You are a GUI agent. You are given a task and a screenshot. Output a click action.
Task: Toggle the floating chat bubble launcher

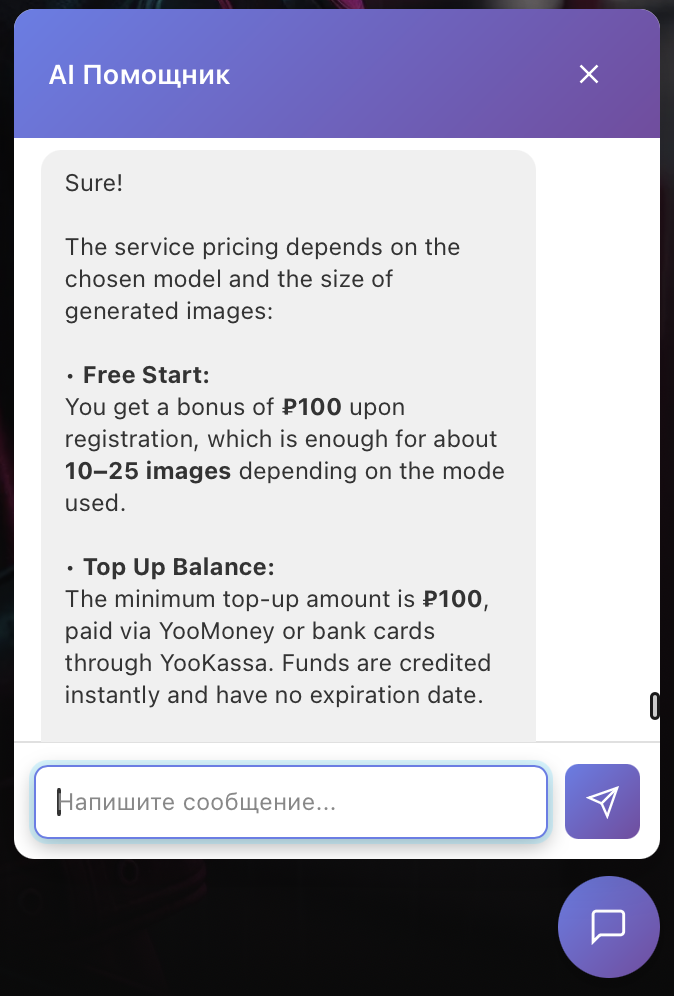pos(608,926)
